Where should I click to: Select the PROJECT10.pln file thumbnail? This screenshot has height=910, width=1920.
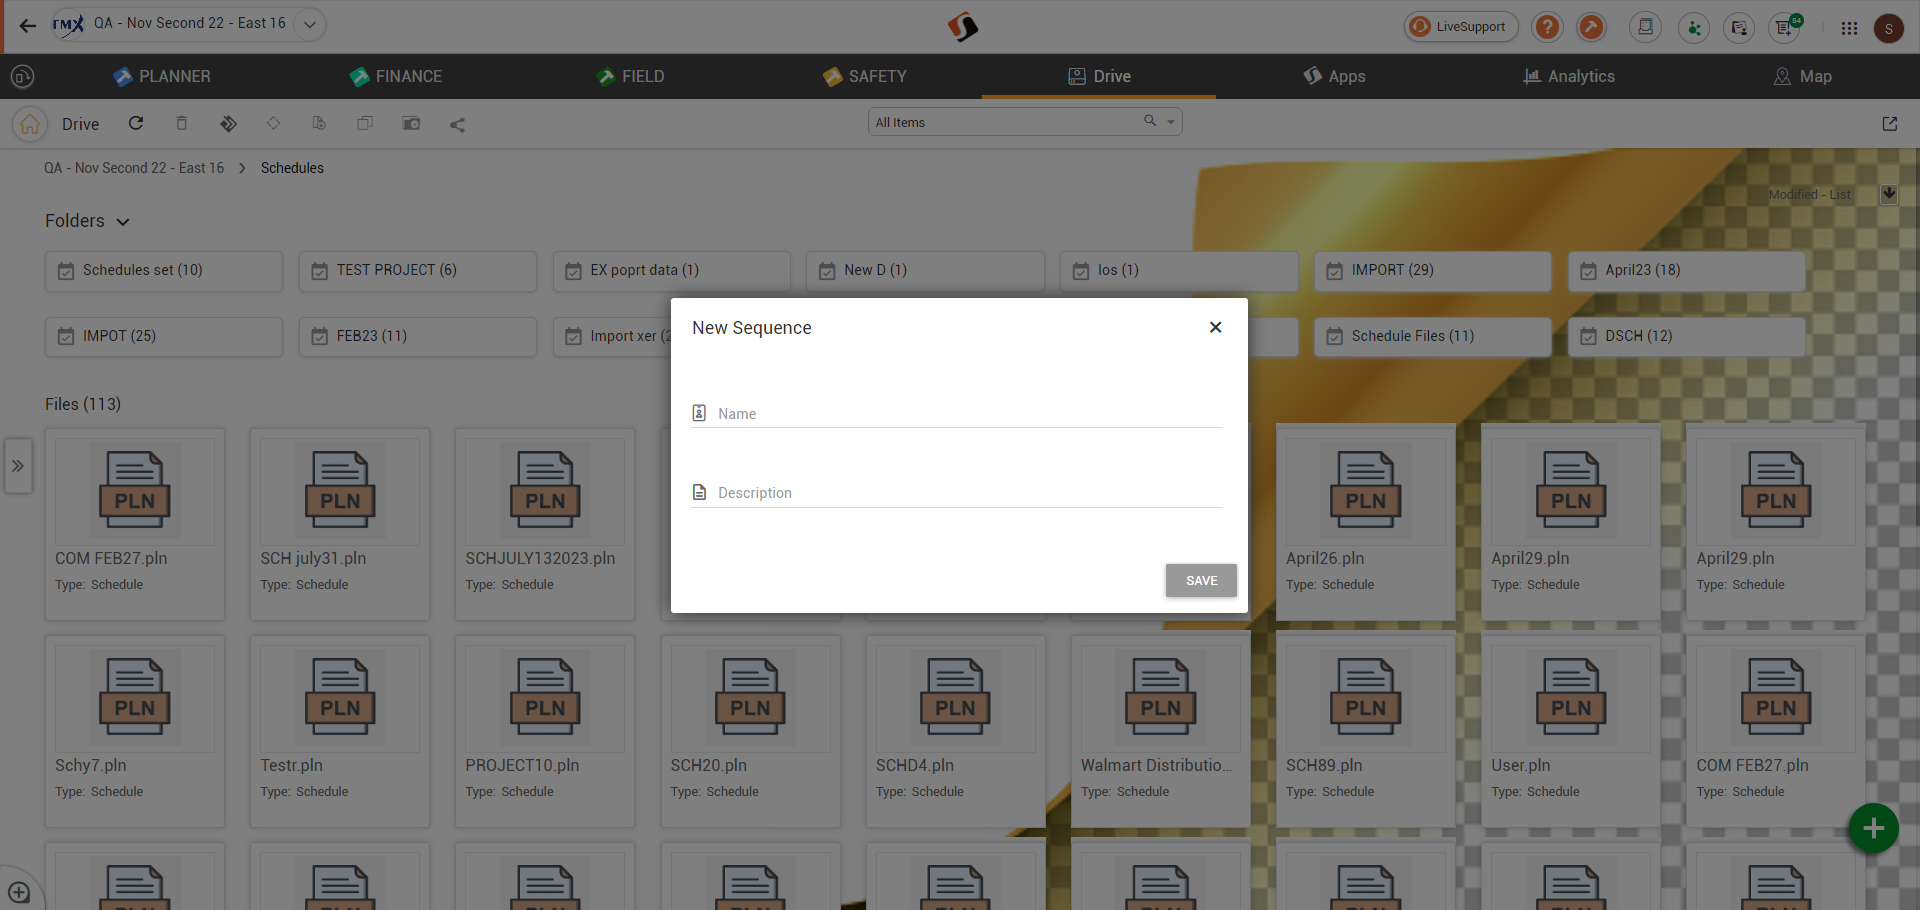(x=545, y=698)
